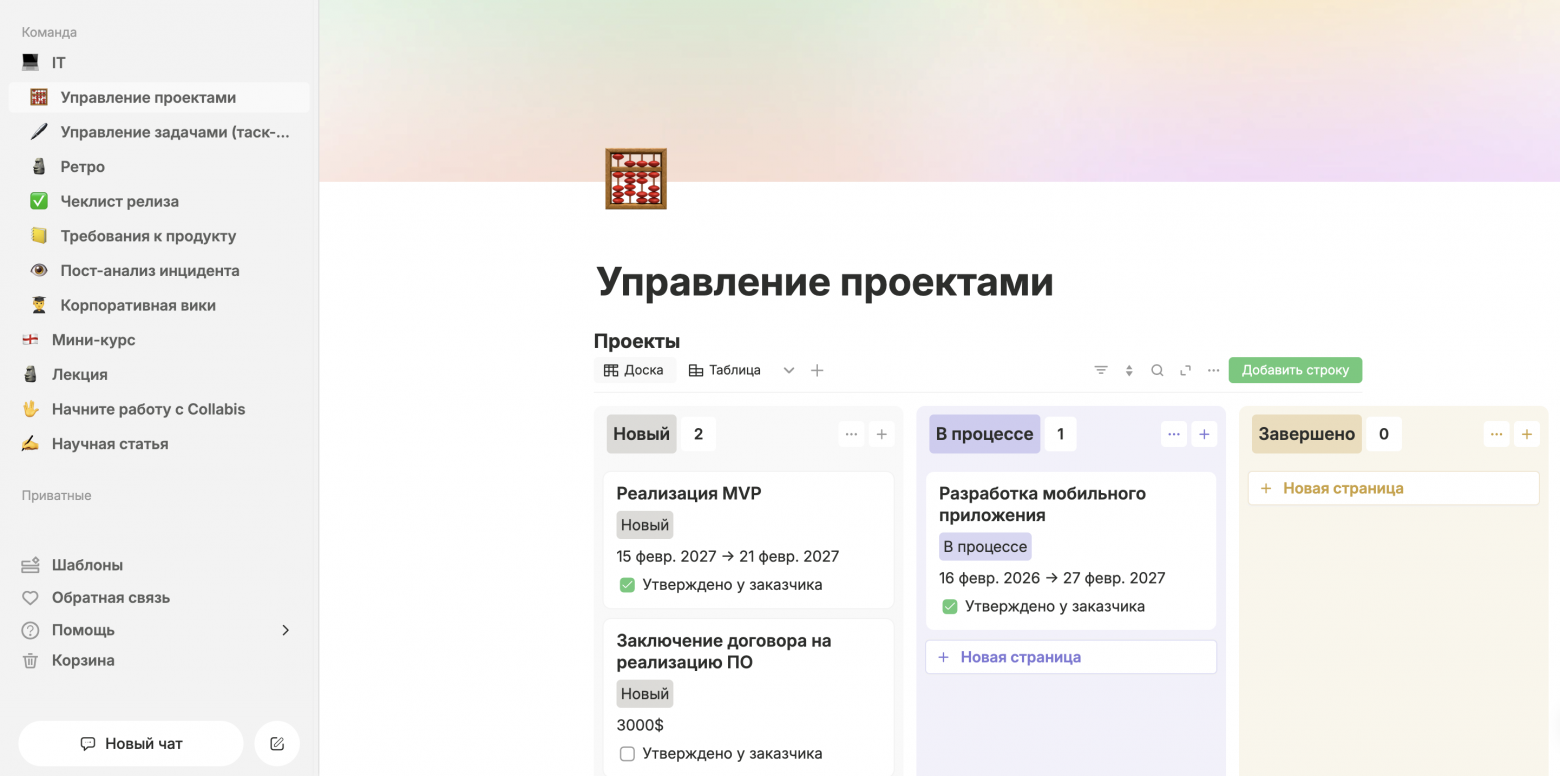Start a Новый чат
The width and height of the screenshot is (1560, 776).
131,744
